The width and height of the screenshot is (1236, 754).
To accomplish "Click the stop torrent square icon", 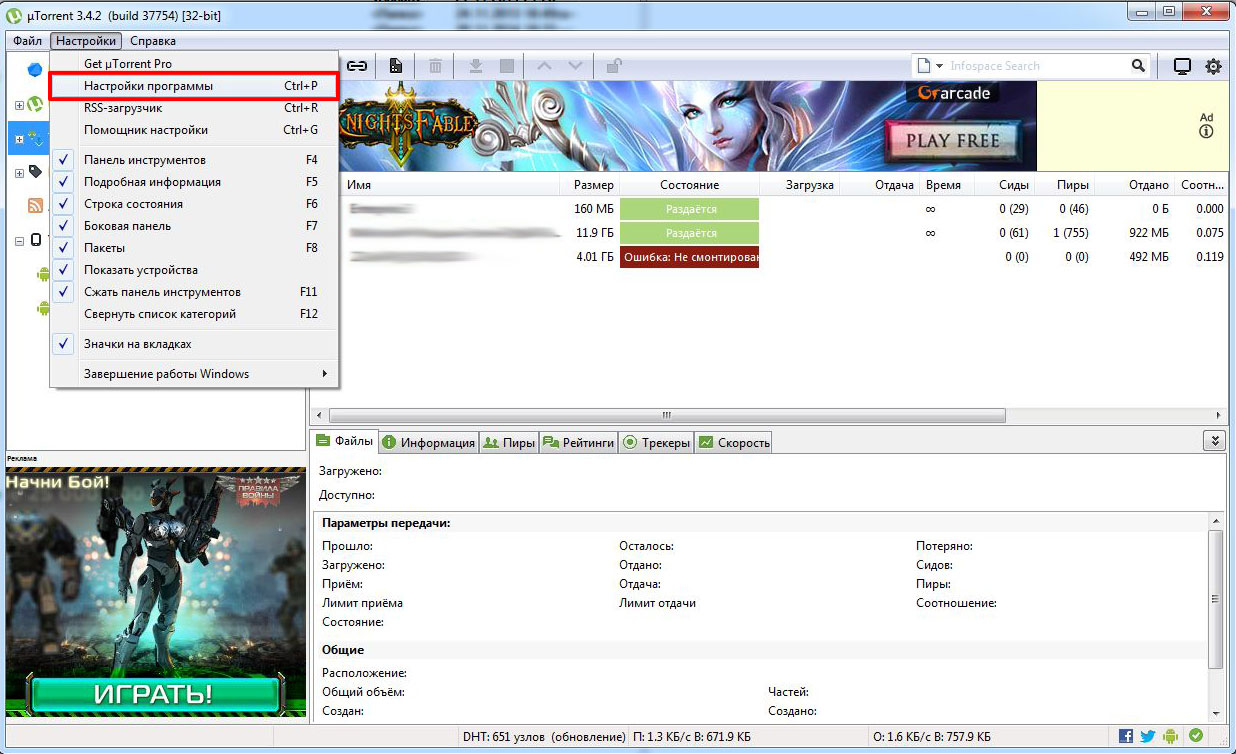I will coord(507,66).
